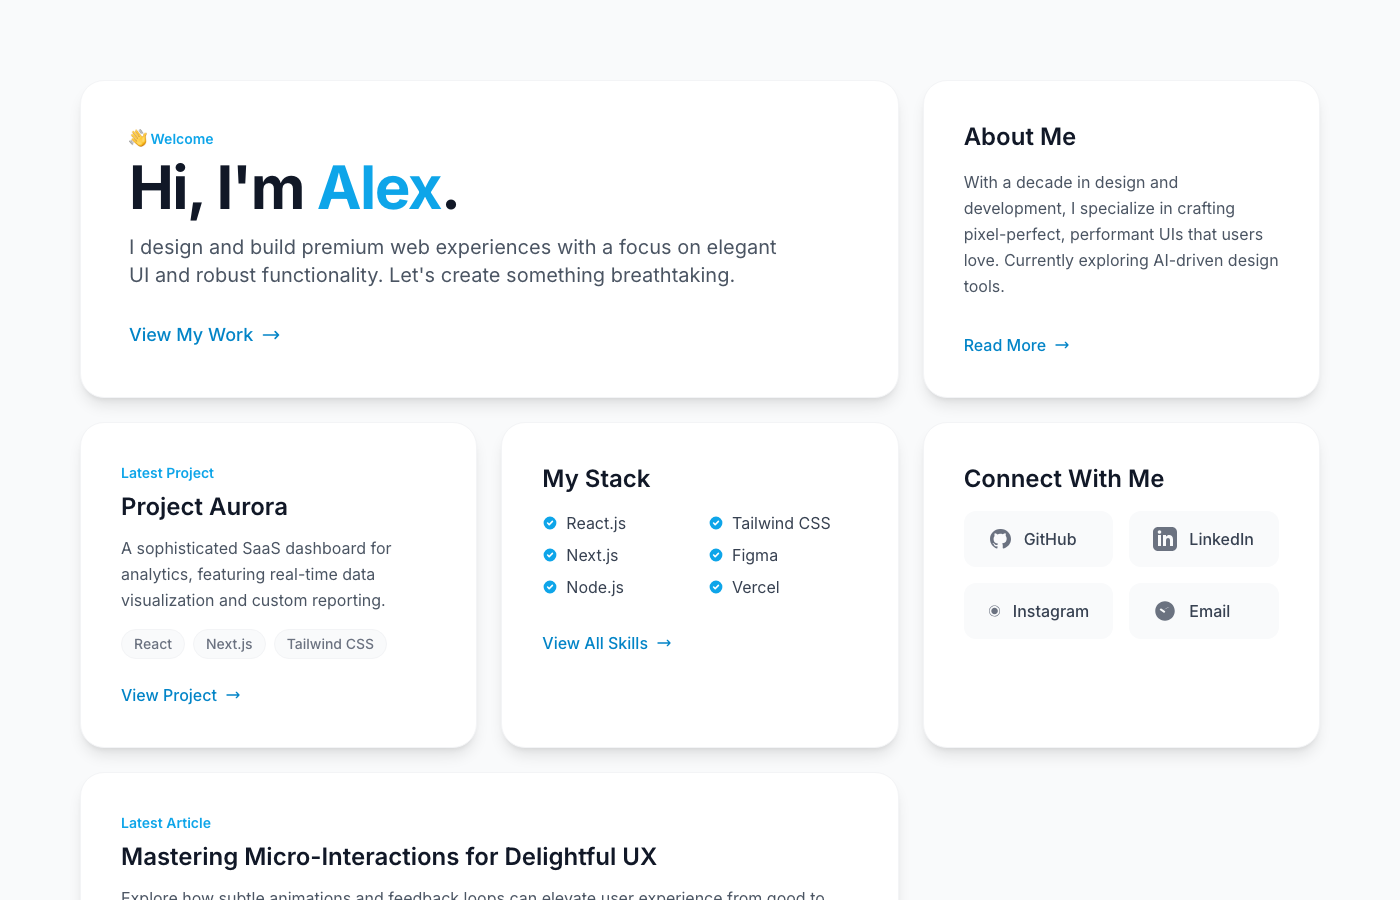Click the React tag chip under Project Aurora
The image size is (1400, 900).
tap(153, 644)
